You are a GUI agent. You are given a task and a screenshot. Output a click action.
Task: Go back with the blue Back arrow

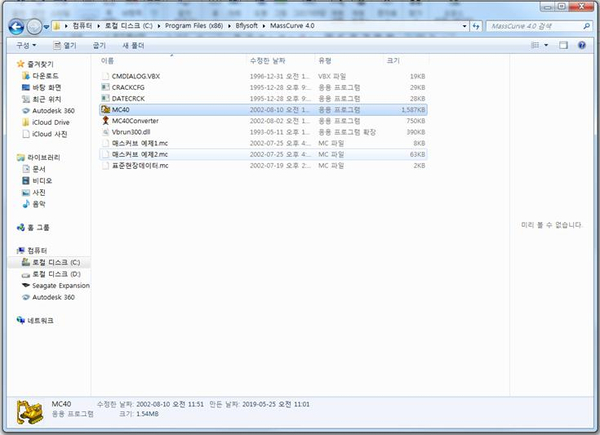(x=16, y=27)
